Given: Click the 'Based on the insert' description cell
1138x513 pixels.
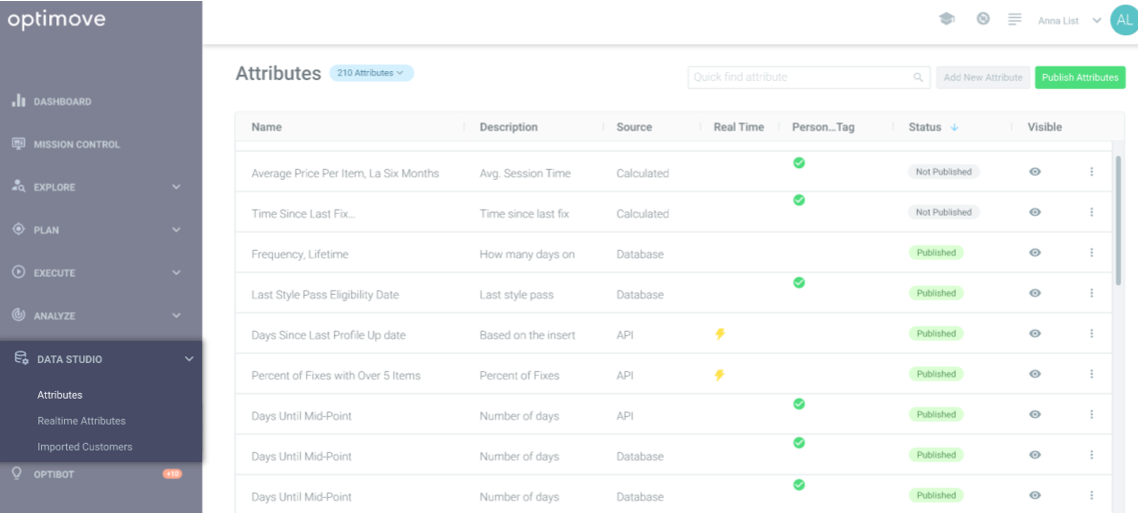Looking at the screenshot, I should point(528,335).
